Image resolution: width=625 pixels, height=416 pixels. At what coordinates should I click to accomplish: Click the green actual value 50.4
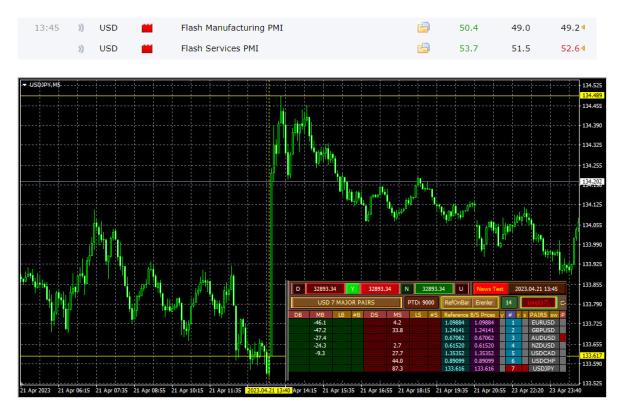point(468,28)
